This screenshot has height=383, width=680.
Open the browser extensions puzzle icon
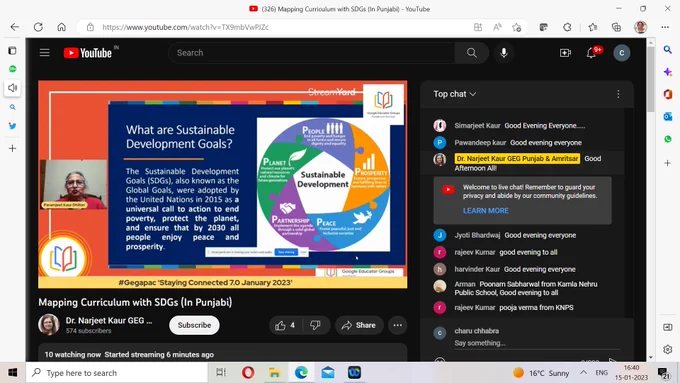567,27
